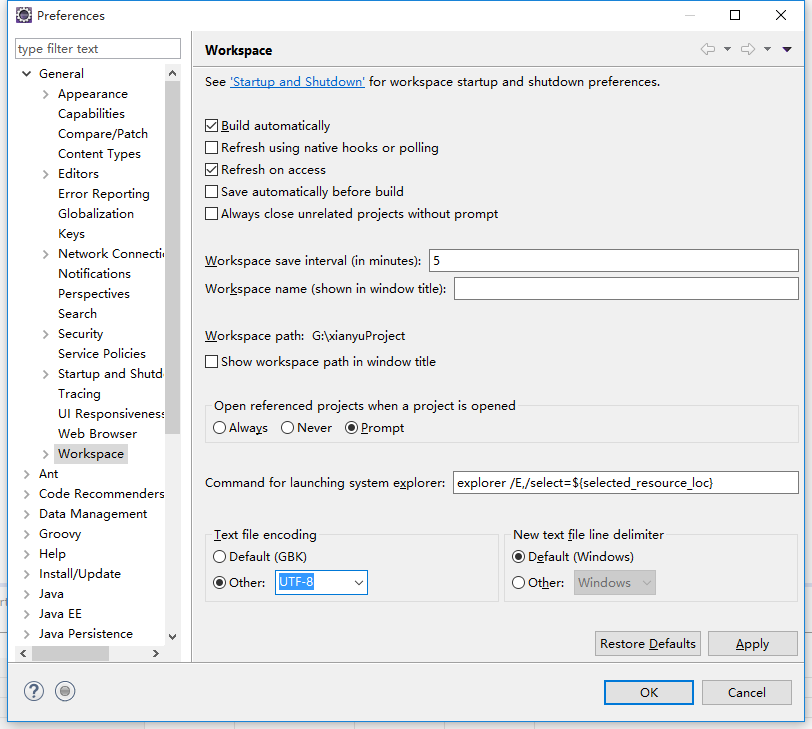Select Globalization in the tree
The image size is (812, 729).
tap(96, 213)
